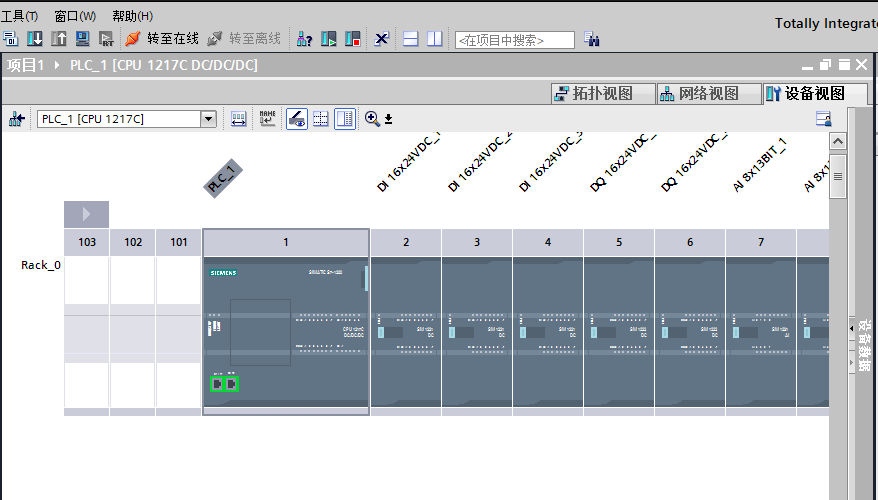Image resolution: width=878 pixels, height=500 pixels.
Task: Expand left rack slots arrow
Action: (86, 214)
